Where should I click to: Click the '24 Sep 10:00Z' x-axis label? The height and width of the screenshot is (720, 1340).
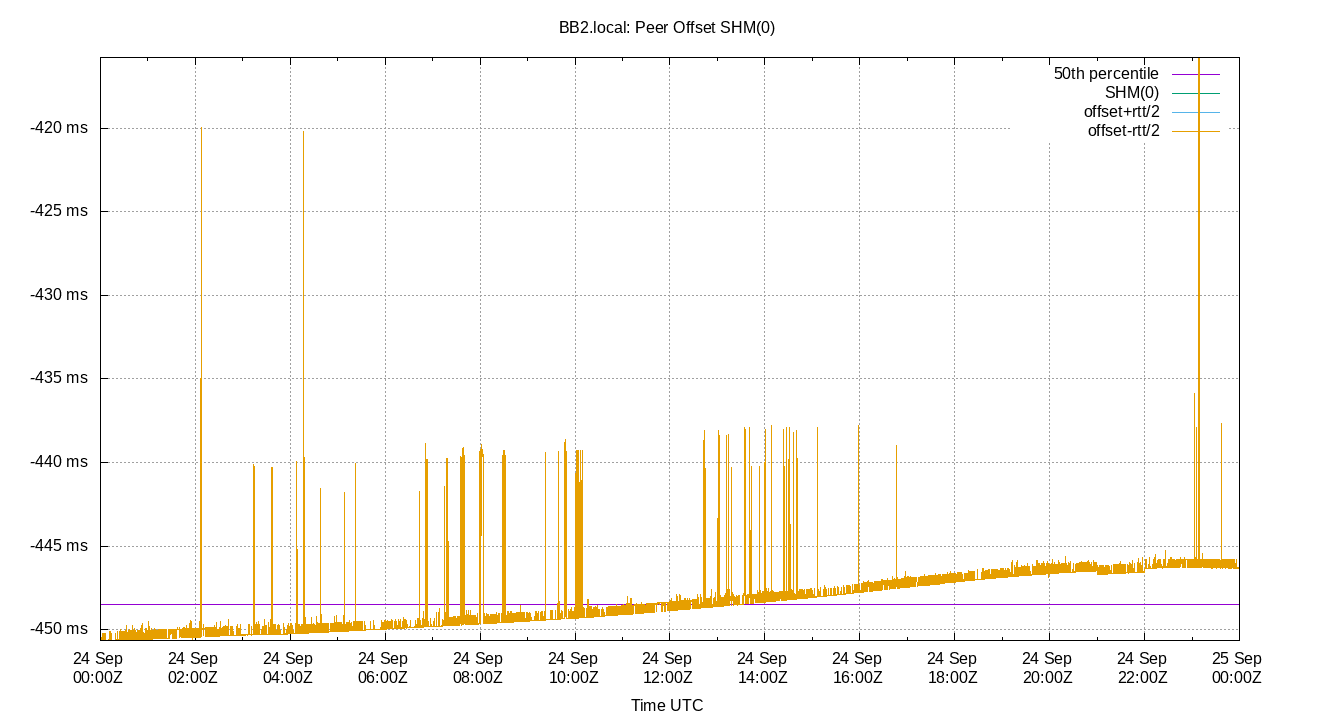coord(573,668)
